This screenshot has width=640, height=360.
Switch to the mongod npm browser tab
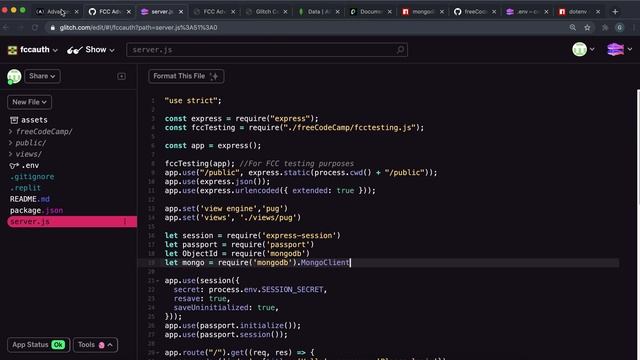tap(422, 12)
